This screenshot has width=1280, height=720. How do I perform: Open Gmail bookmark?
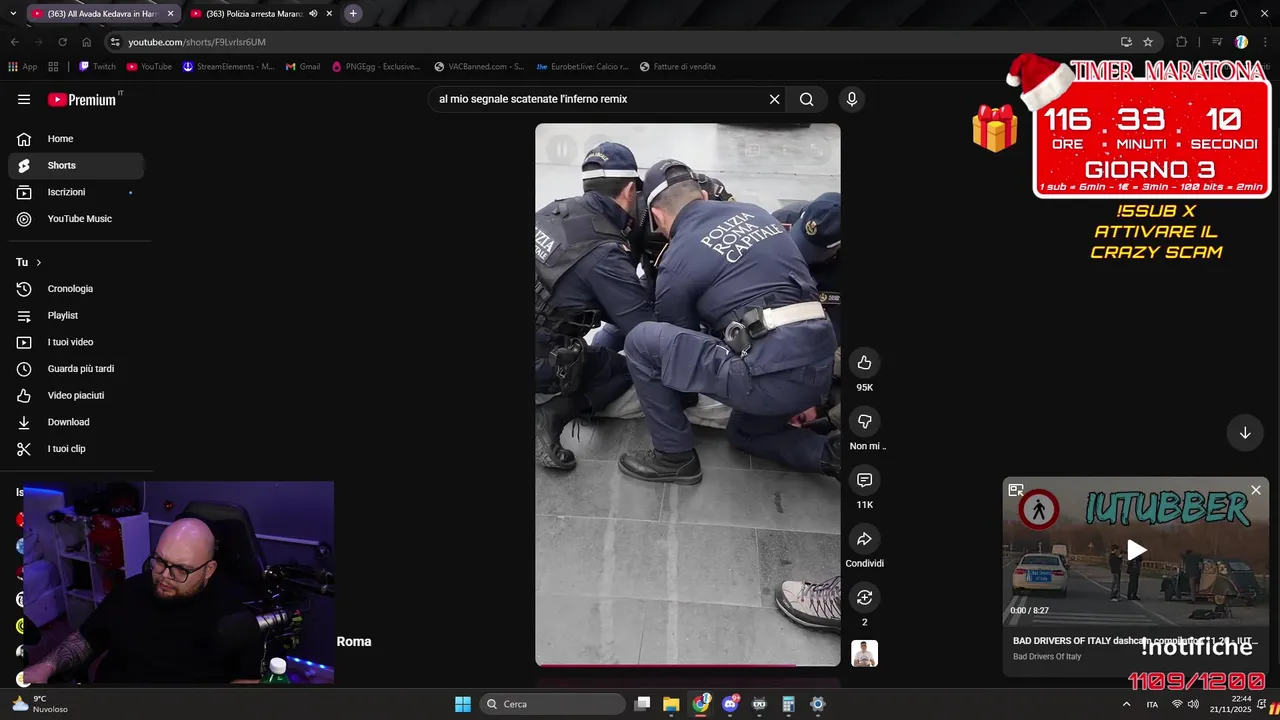click(303, 67)
